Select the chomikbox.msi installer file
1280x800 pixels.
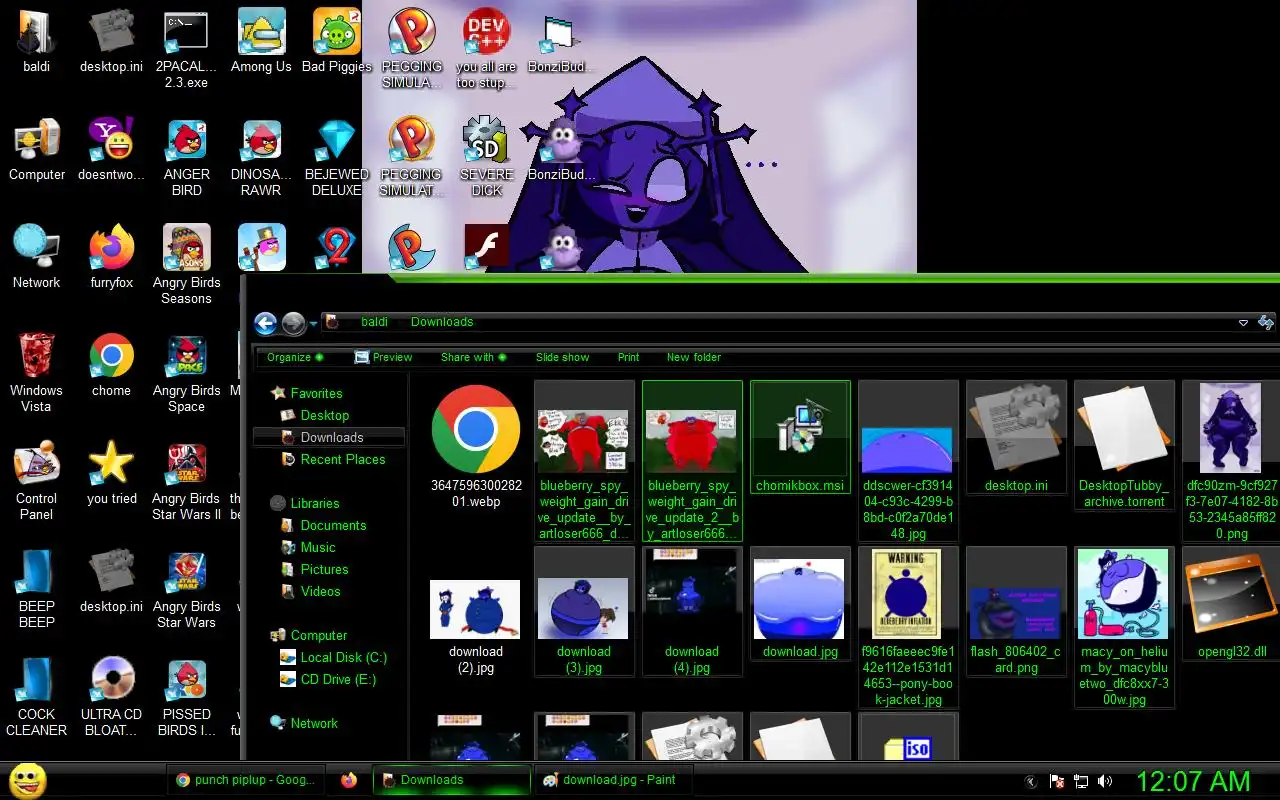(800, 438)
